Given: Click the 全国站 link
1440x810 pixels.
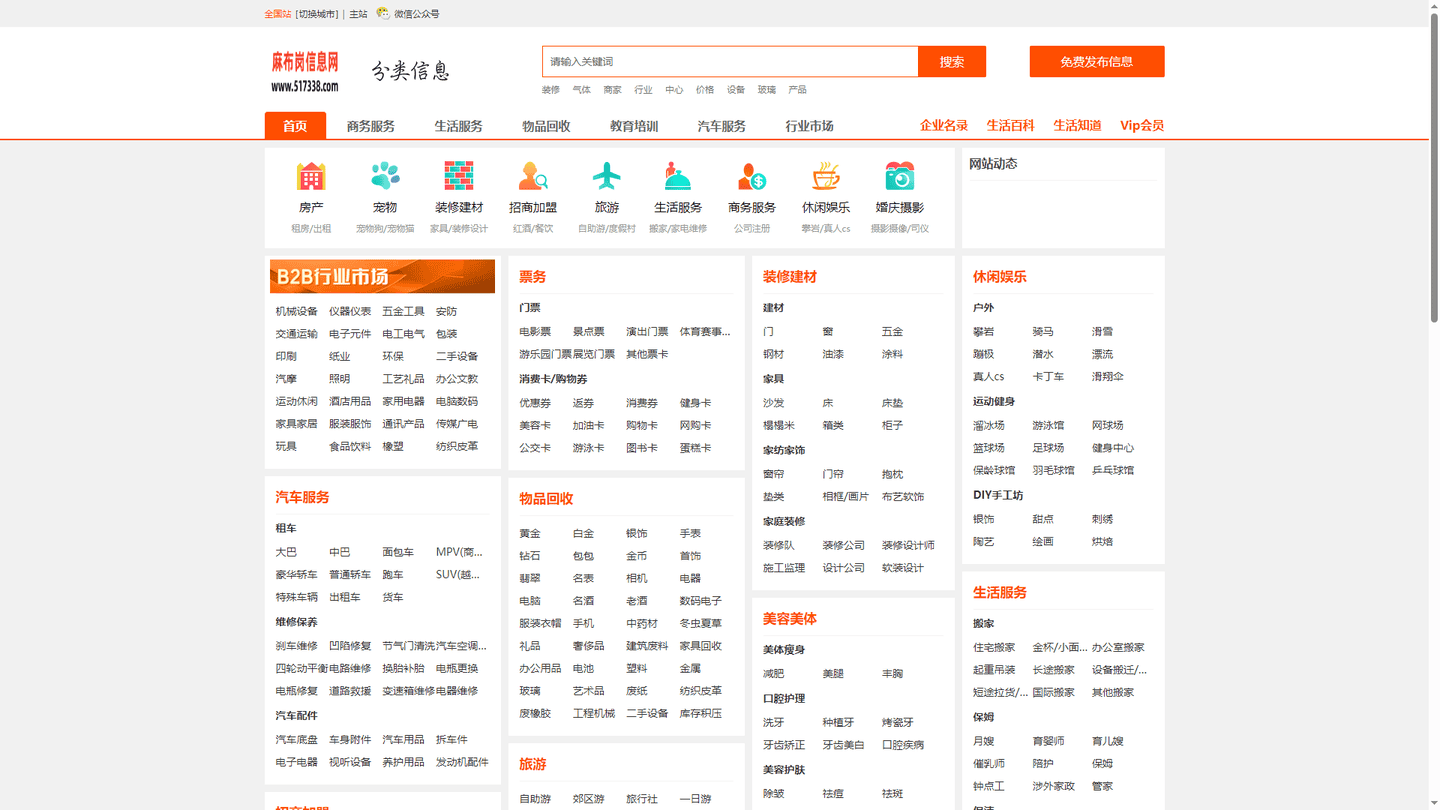Looking at the screenshot, I should tap(278, 14).
